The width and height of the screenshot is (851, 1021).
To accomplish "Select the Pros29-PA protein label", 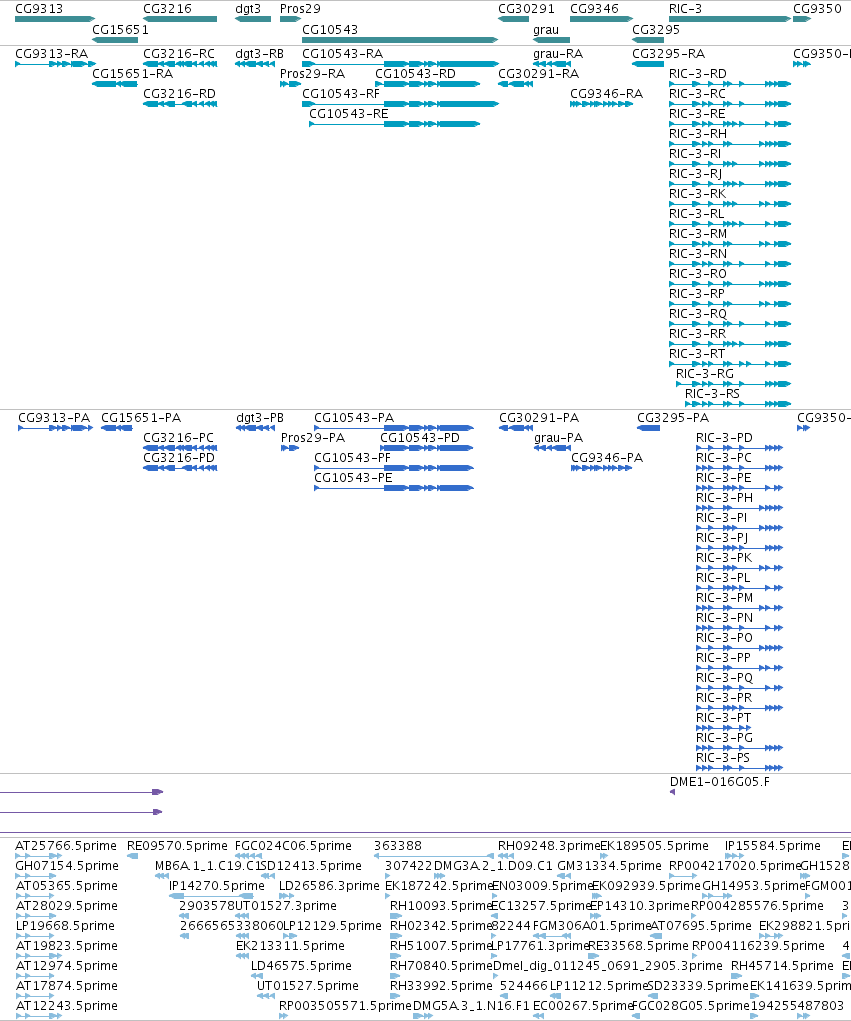I will click(313, 438).
